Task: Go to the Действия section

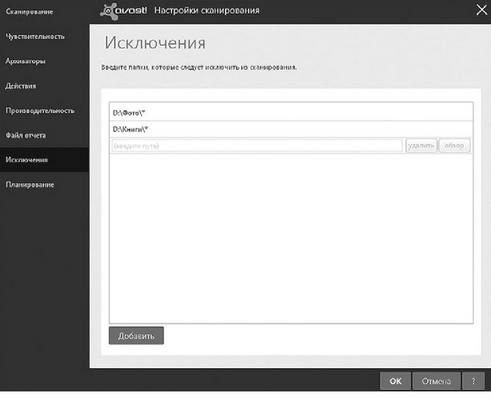Action: 21,86
